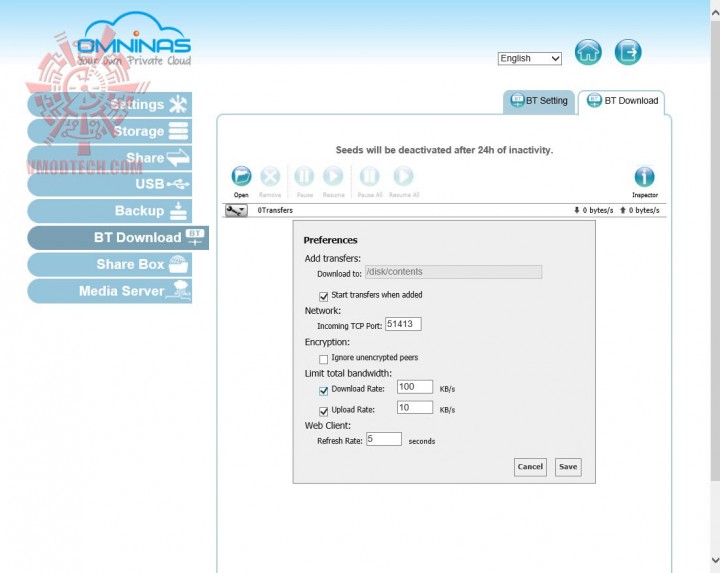Click the 'Seeds will be deactivated' notice

[444, 150]
